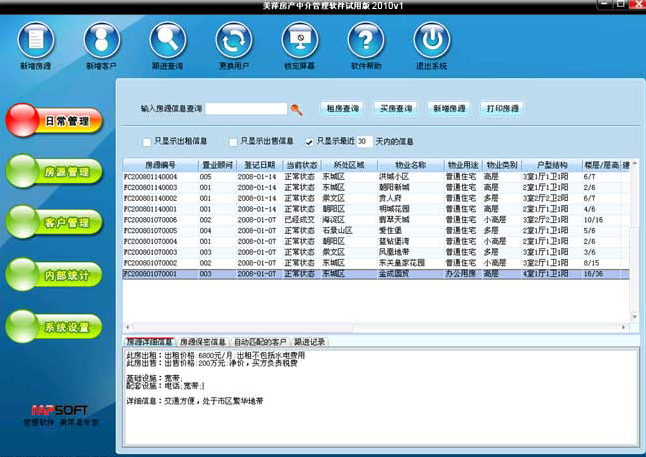This screenshot has height=457, width=646.
Task: Click the table's vertical scrollbar down arrow
Action: click(634, 316)
